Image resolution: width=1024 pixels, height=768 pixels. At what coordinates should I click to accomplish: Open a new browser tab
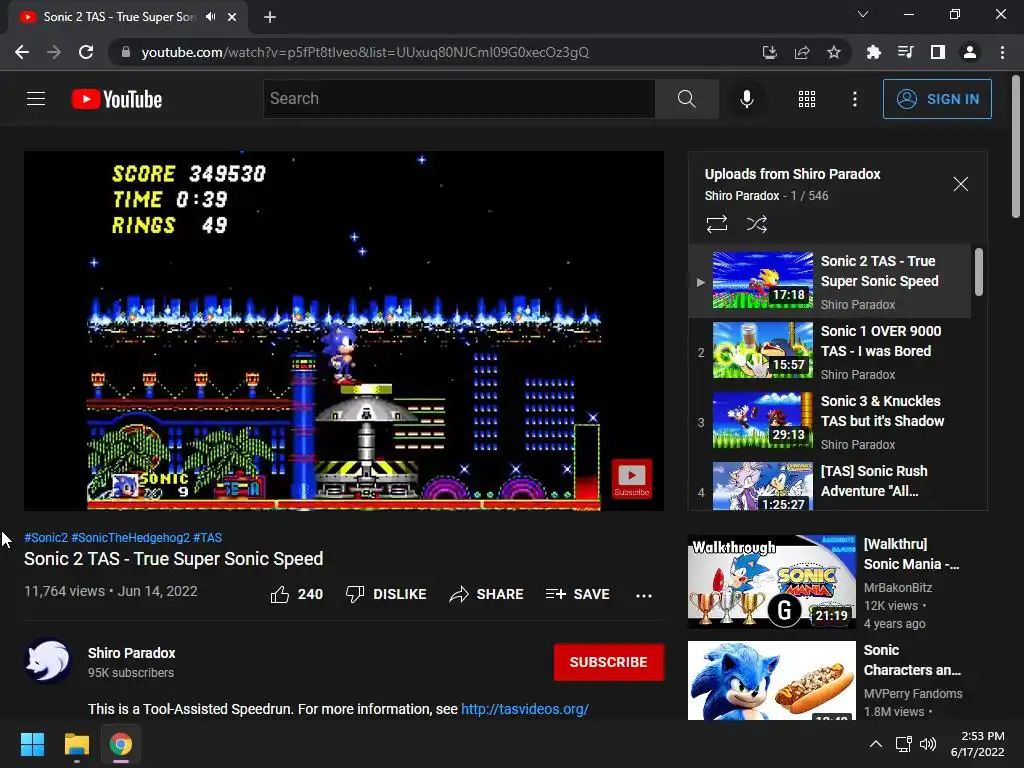270,17
